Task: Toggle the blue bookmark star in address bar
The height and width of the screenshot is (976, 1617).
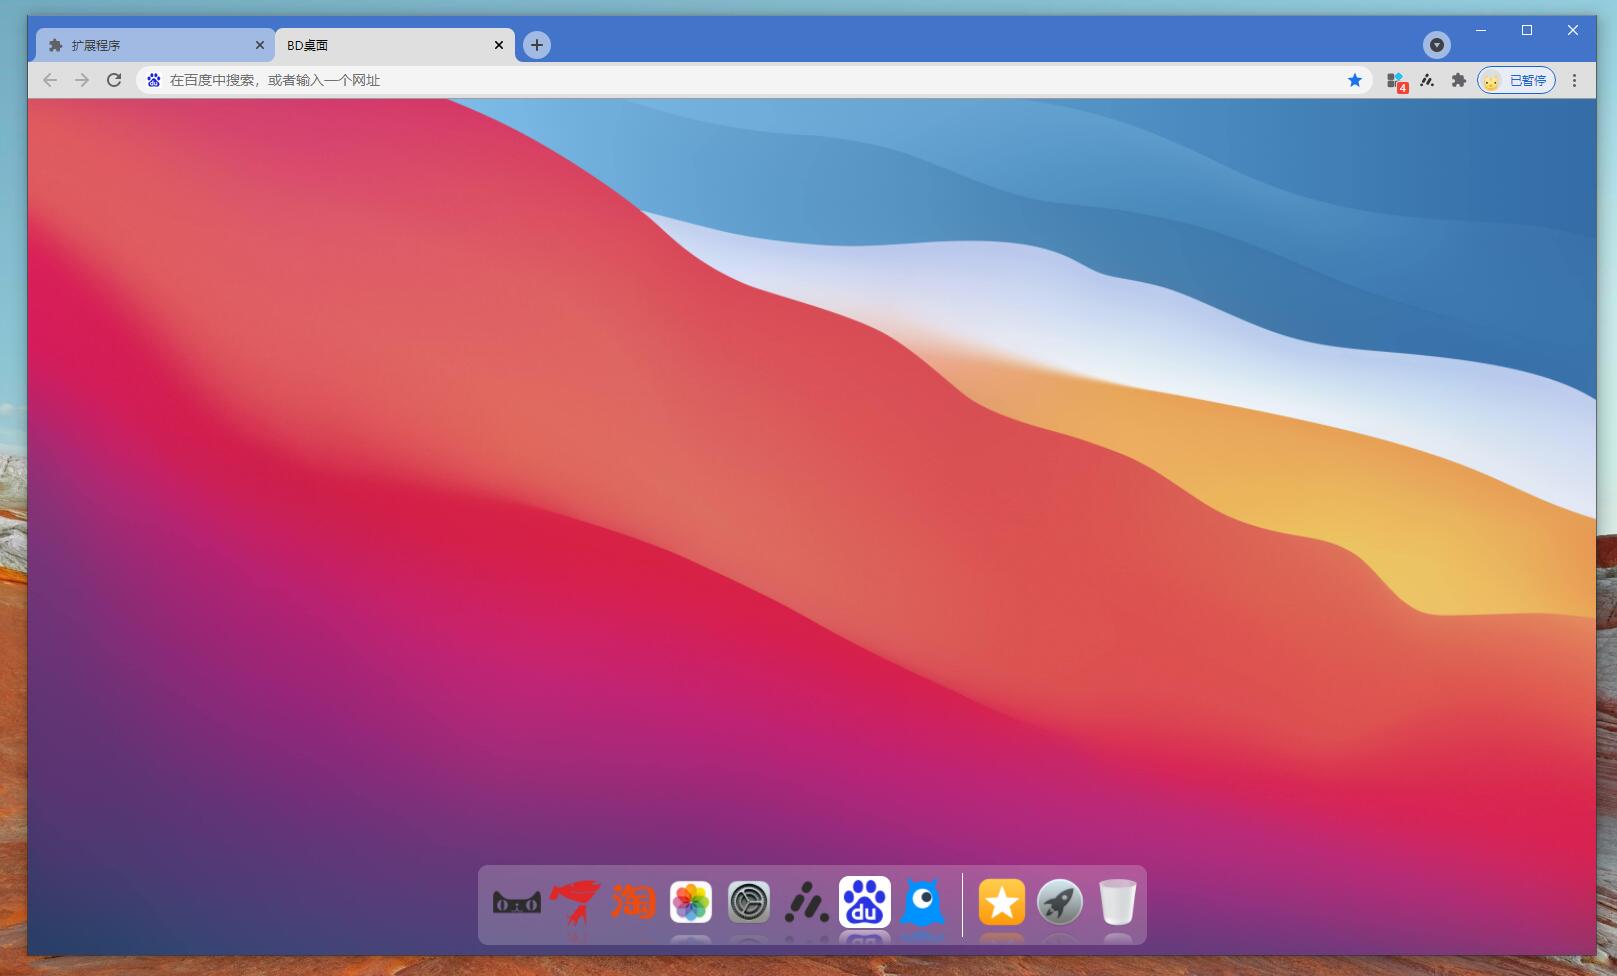Action: point(1355,80)
